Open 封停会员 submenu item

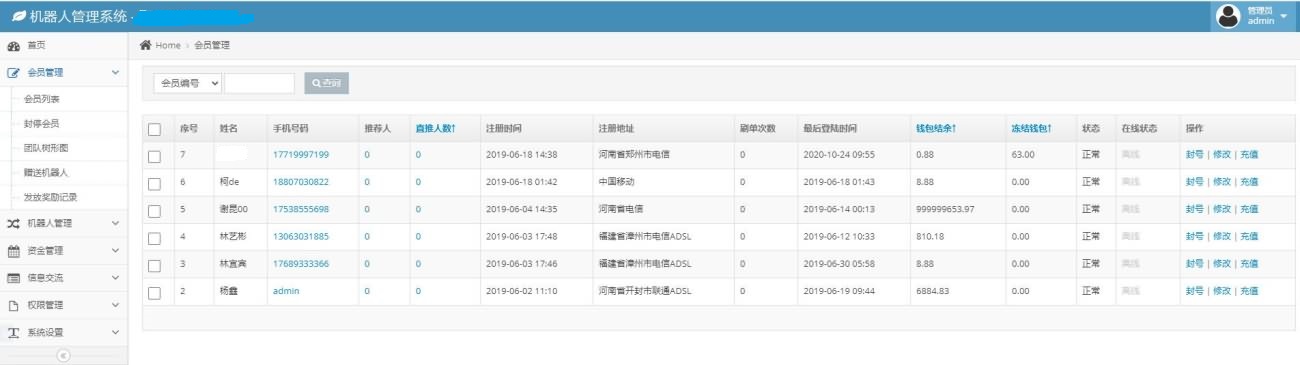click(x=42, y=123)
